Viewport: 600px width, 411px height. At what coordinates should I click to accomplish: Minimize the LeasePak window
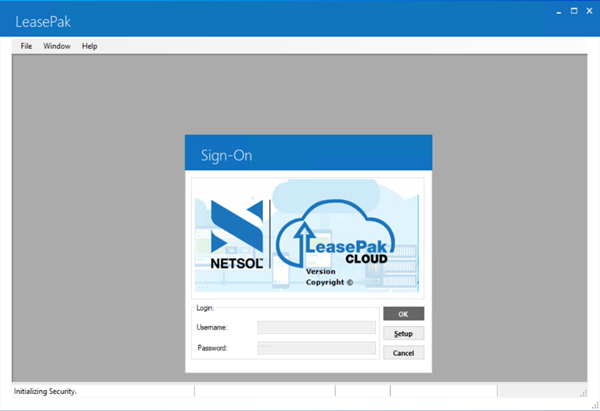point(559,11)
